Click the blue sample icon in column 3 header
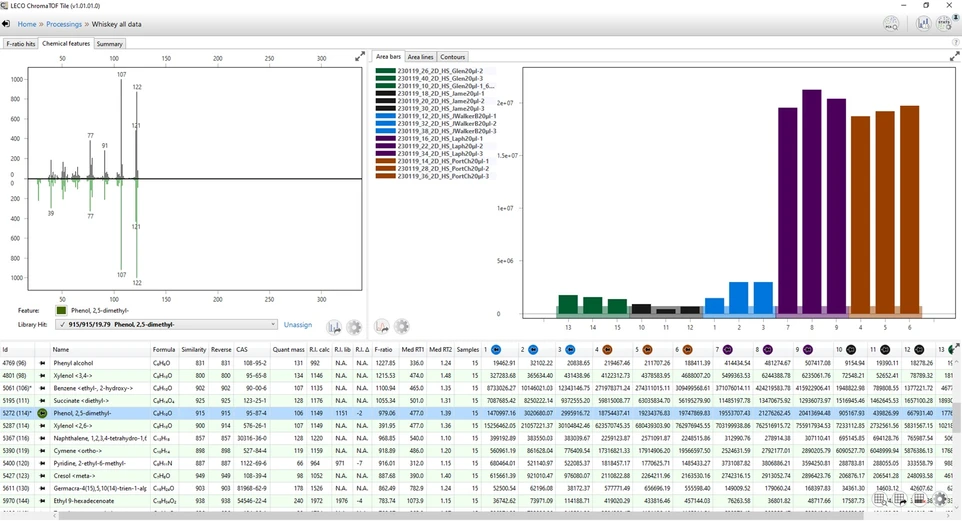 pyautogui.click(x=570, y=350)
